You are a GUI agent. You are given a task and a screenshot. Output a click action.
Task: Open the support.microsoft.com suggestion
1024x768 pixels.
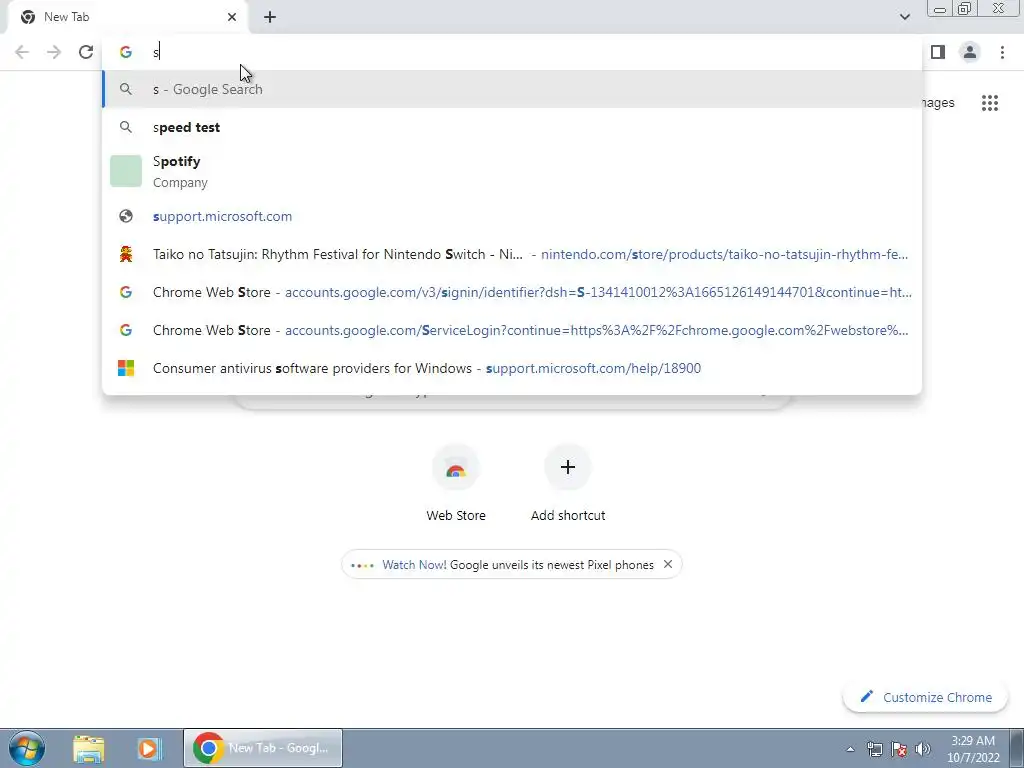click(512, 216)
